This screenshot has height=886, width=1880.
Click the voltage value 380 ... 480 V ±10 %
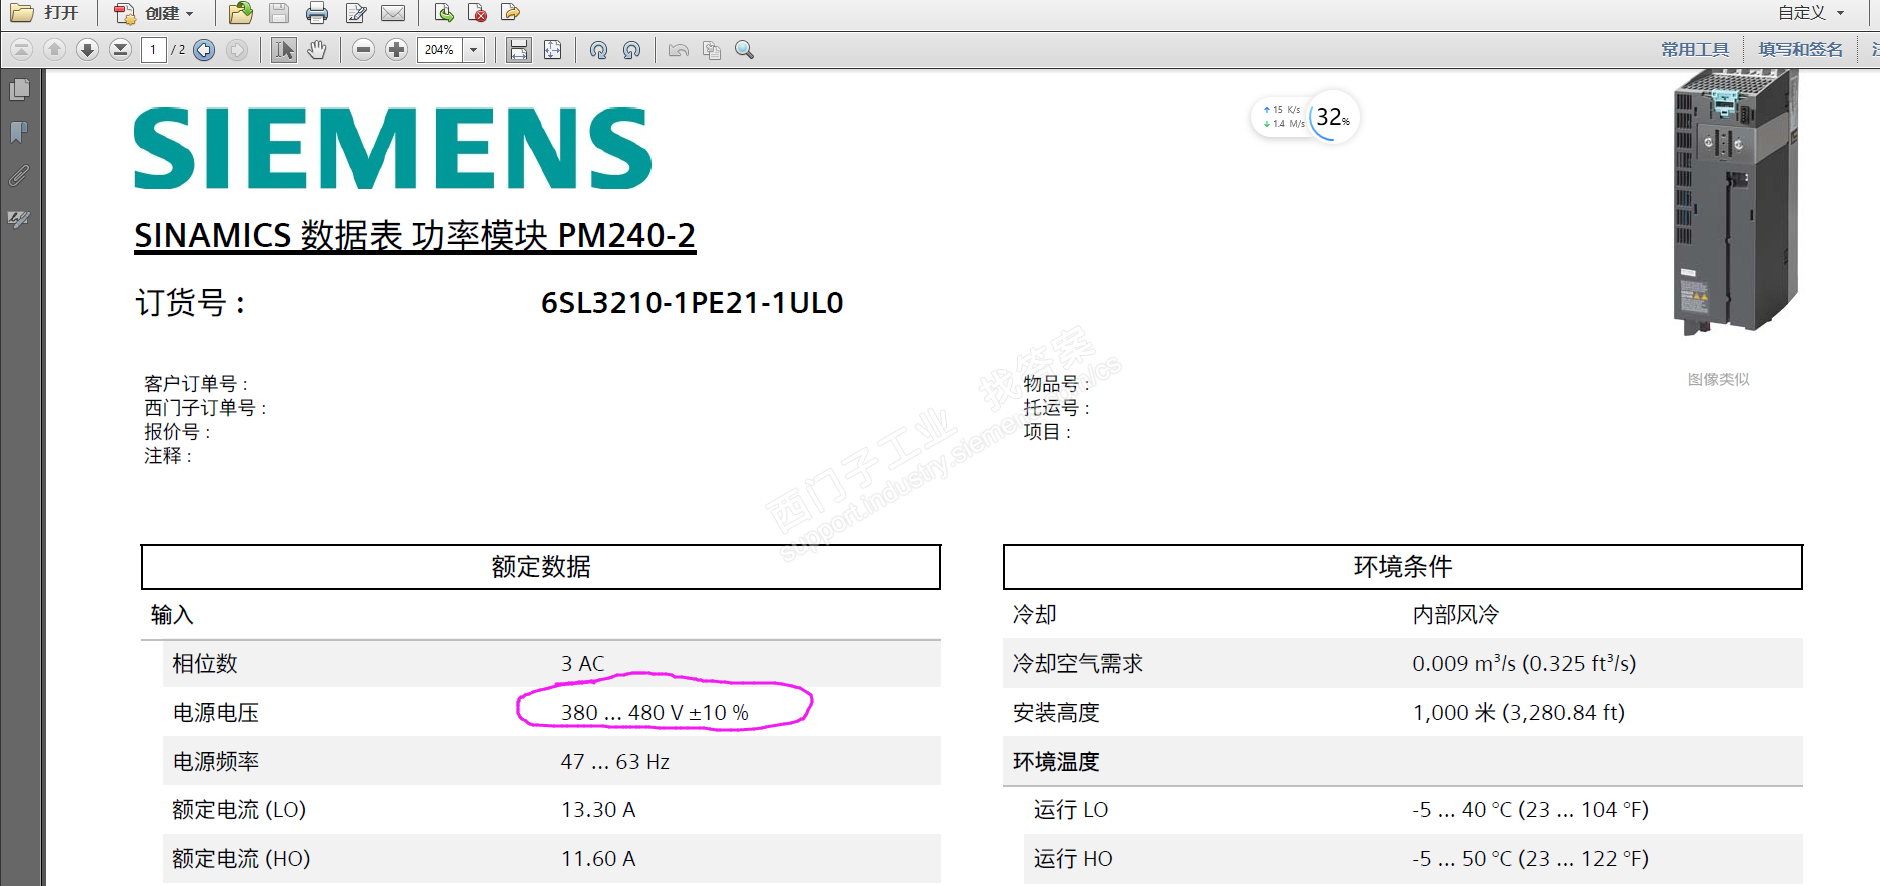coord(655,713)
